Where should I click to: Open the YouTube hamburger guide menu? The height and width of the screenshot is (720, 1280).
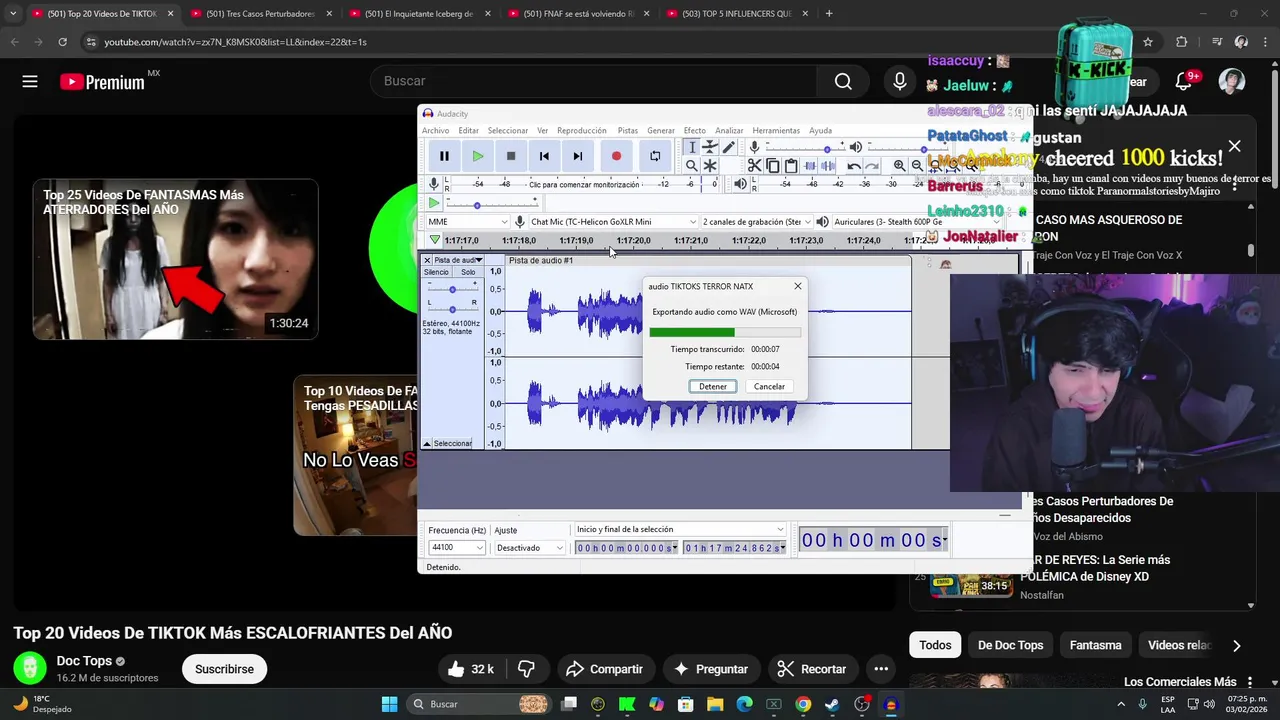click(30, 82)
